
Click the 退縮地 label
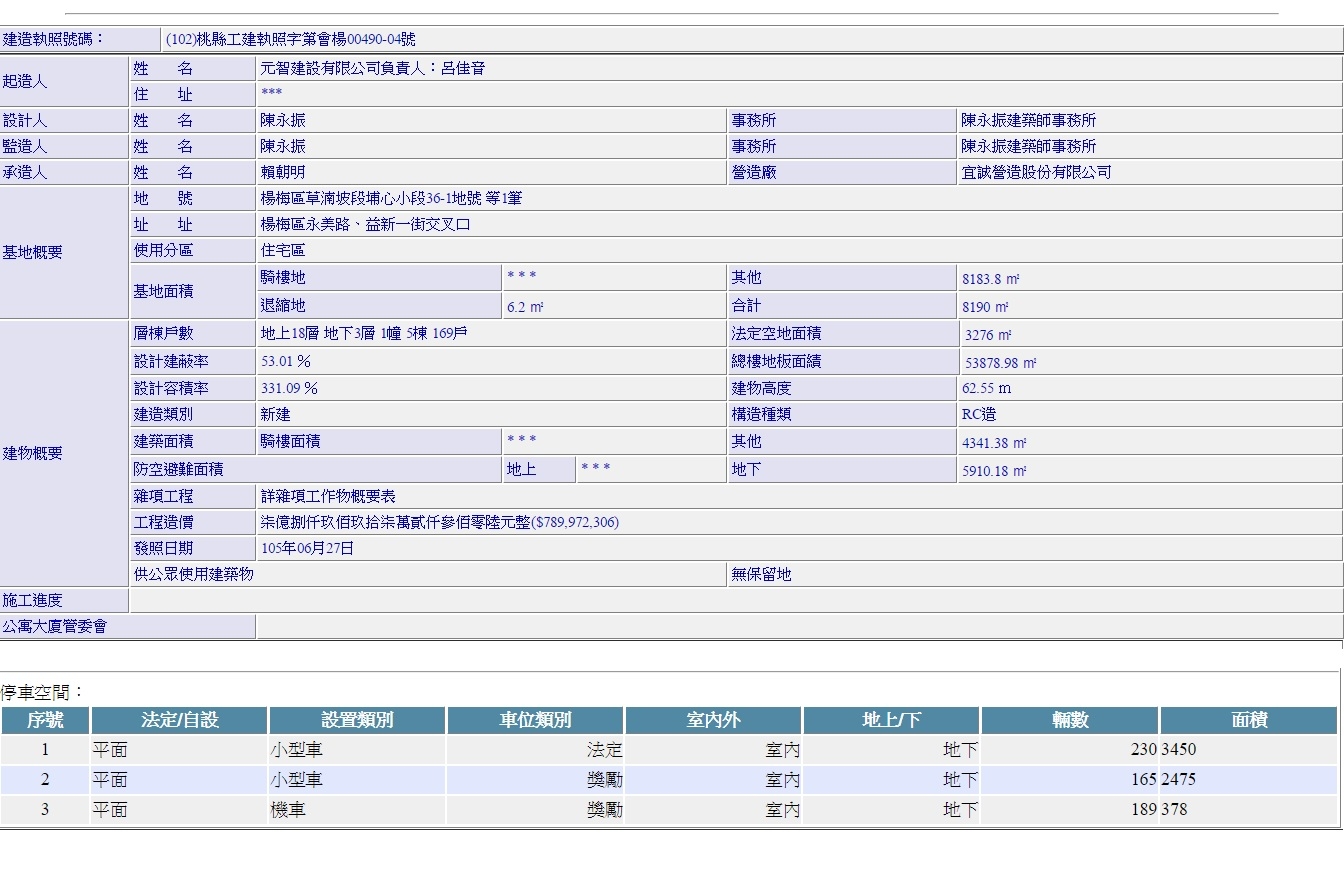(x=283, y=305)
